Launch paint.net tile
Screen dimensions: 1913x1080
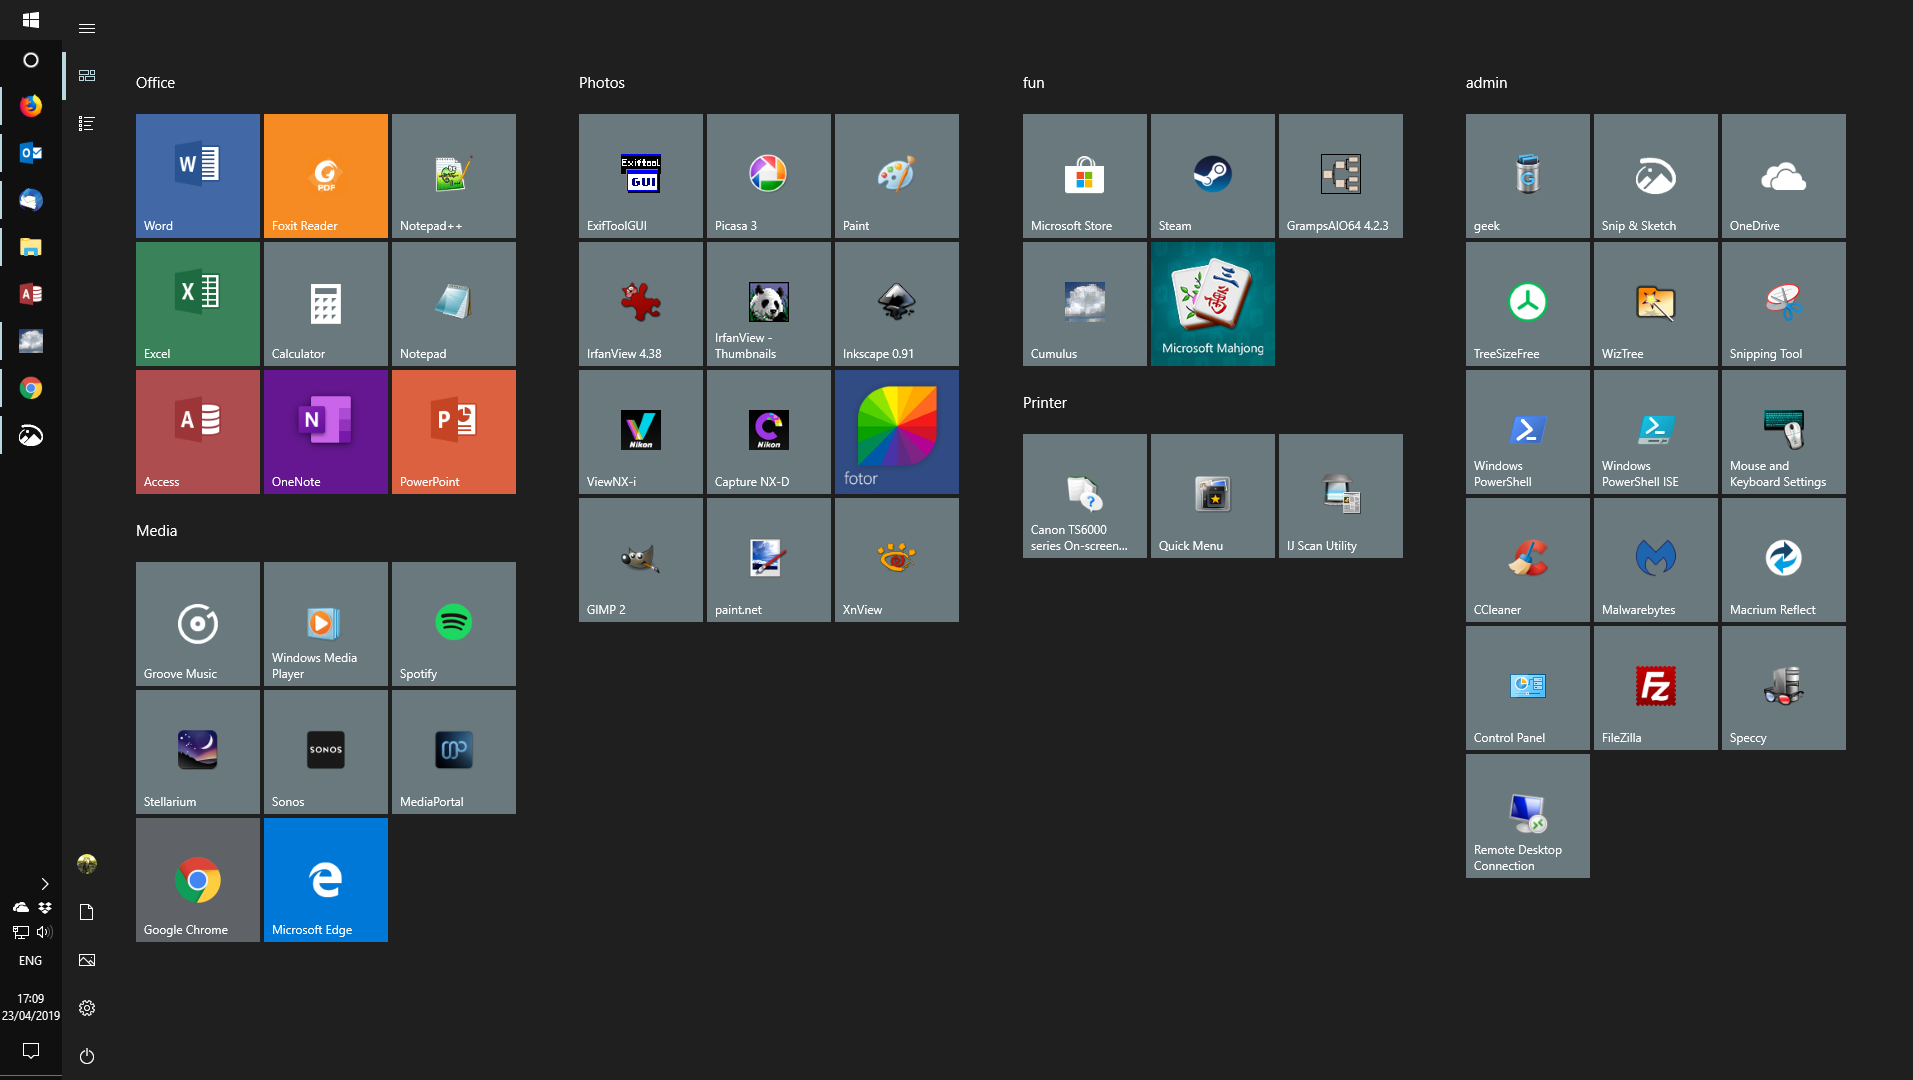(x=769, y=560)
